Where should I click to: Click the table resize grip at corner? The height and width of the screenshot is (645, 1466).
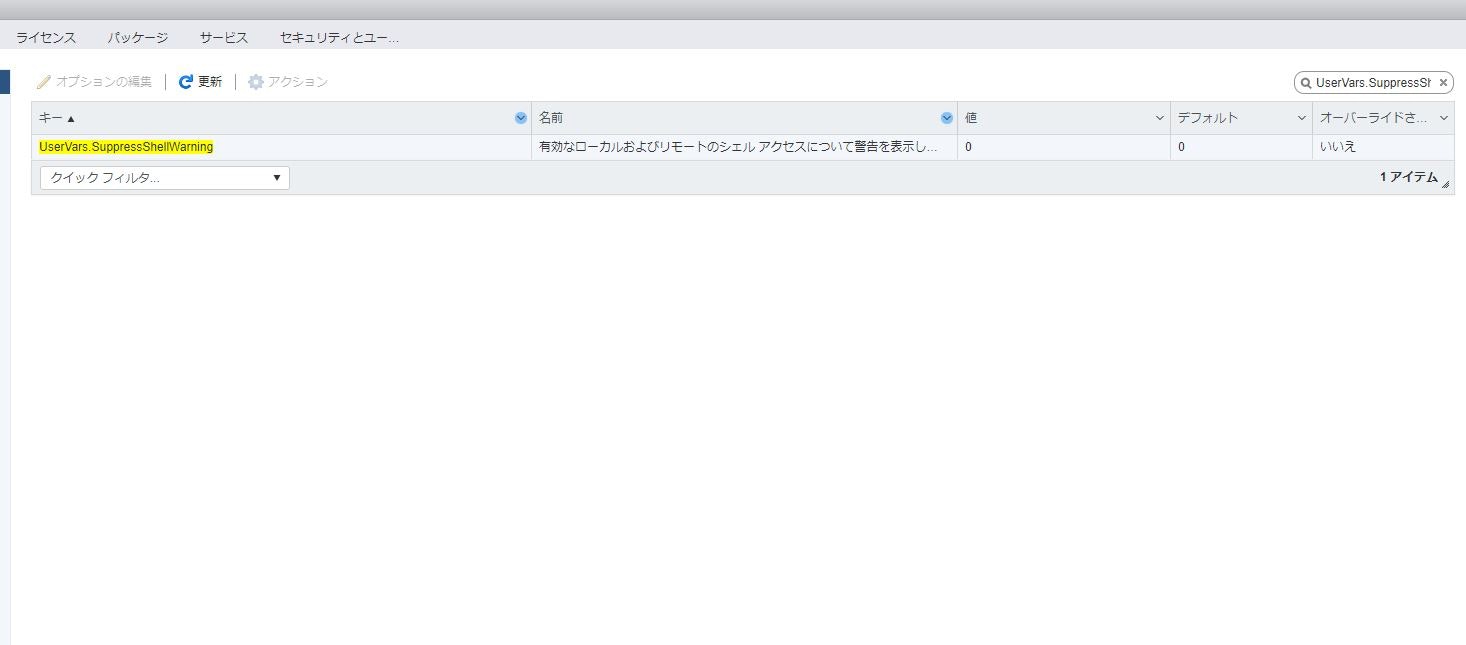1446,184
